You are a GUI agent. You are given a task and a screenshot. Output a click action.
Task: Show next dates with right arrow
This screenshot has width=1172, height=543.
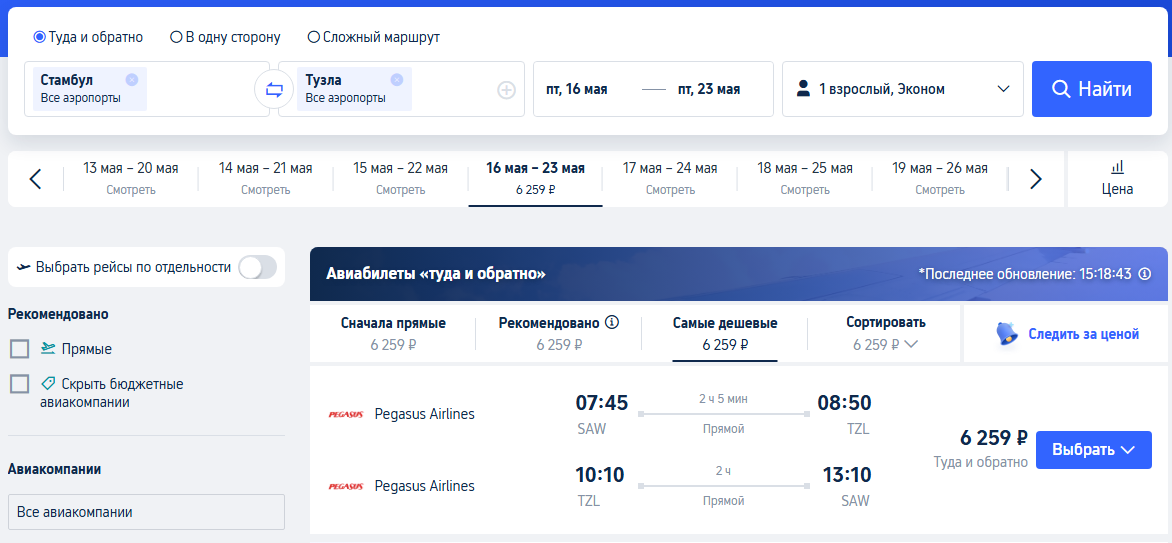click(1036, 179)
